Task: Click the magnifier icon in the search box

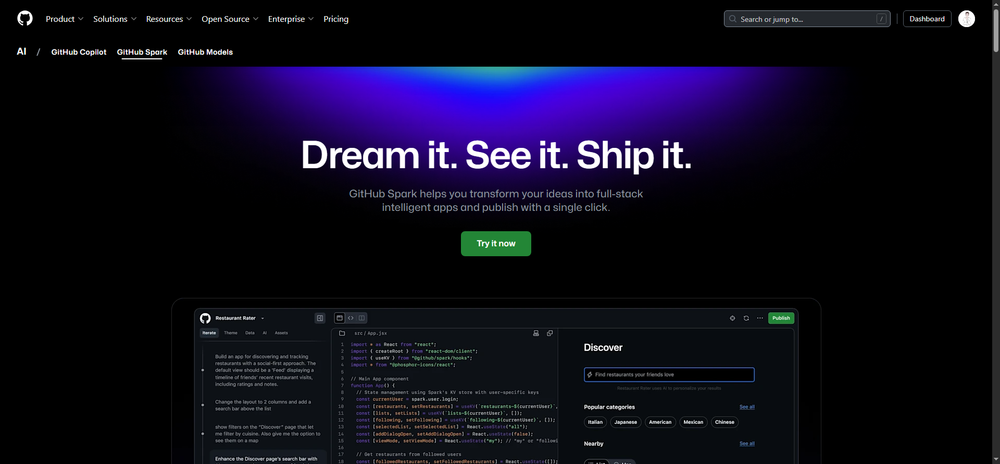Action: click(x=733, y=19)
